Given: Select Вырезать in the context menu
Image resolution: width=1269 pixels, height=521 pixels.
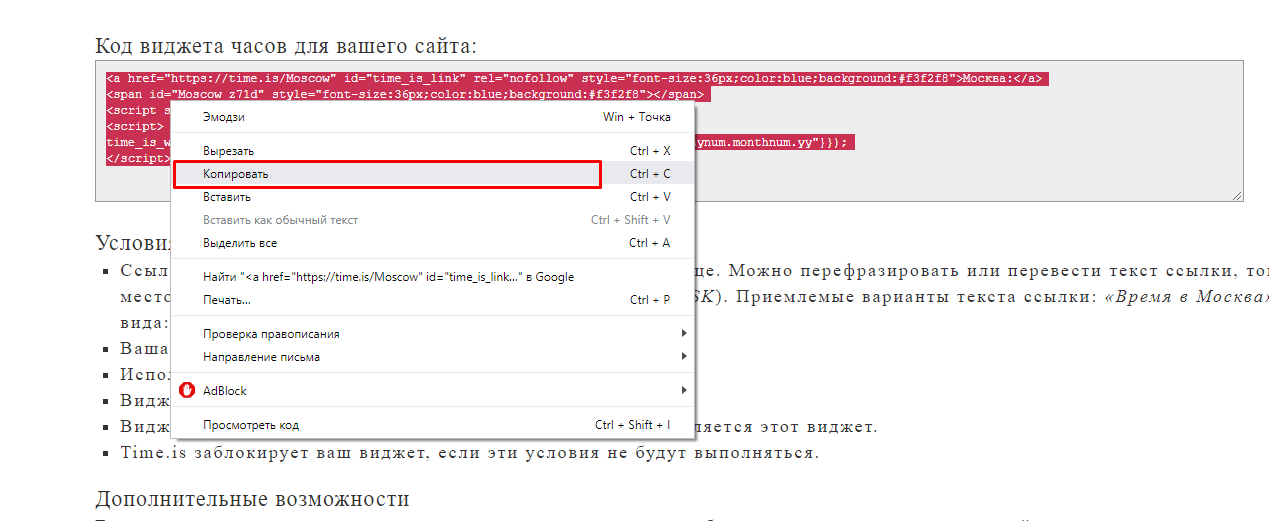Looking at the screenshot, I should click(x=228, y=150).
